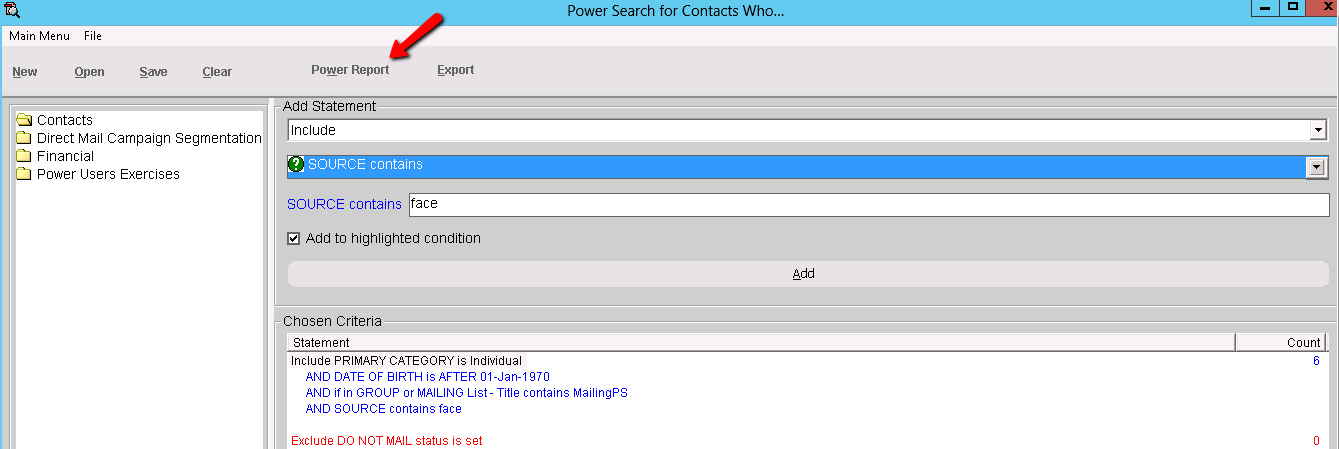This screenshot has width=1339, height=449.
Task: Click New in the toolbar
Action: pyautogui.click(x=25, y=72)
